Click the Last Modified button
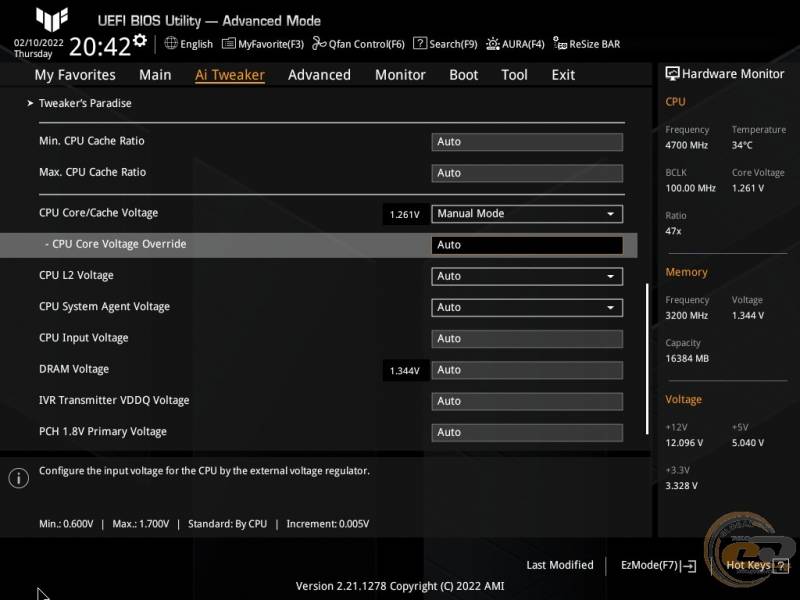 (560, 565)
